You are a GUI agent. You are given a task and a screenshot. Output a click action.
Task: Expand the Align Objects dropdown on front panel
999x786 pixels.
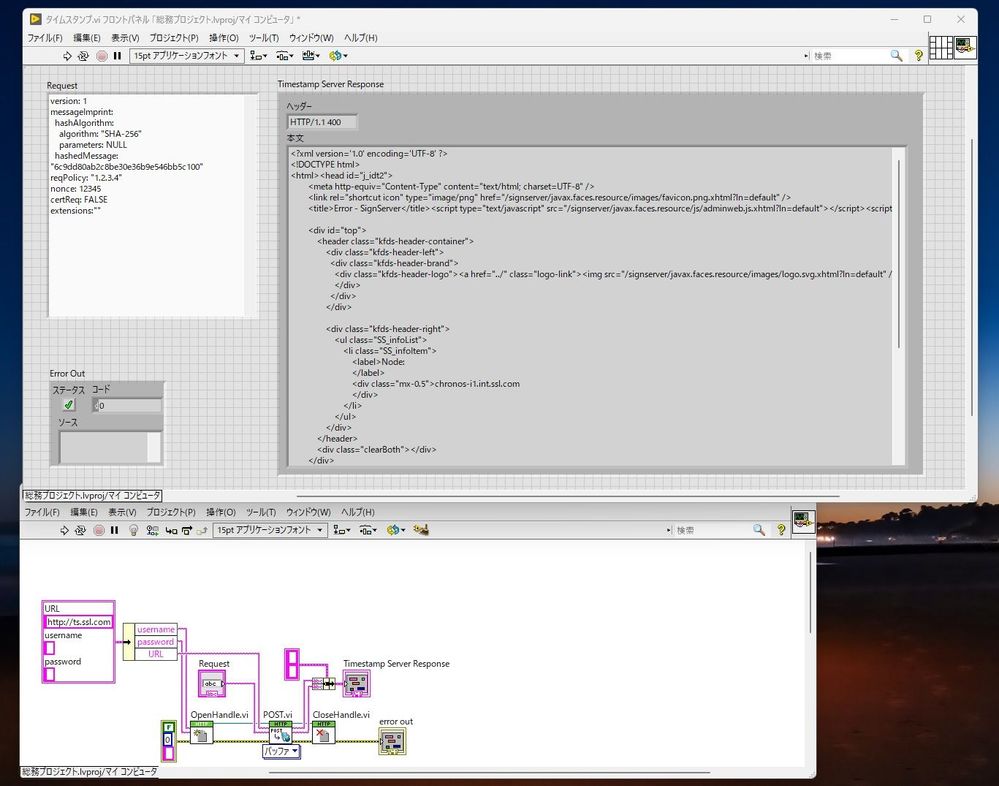point(259,56)
